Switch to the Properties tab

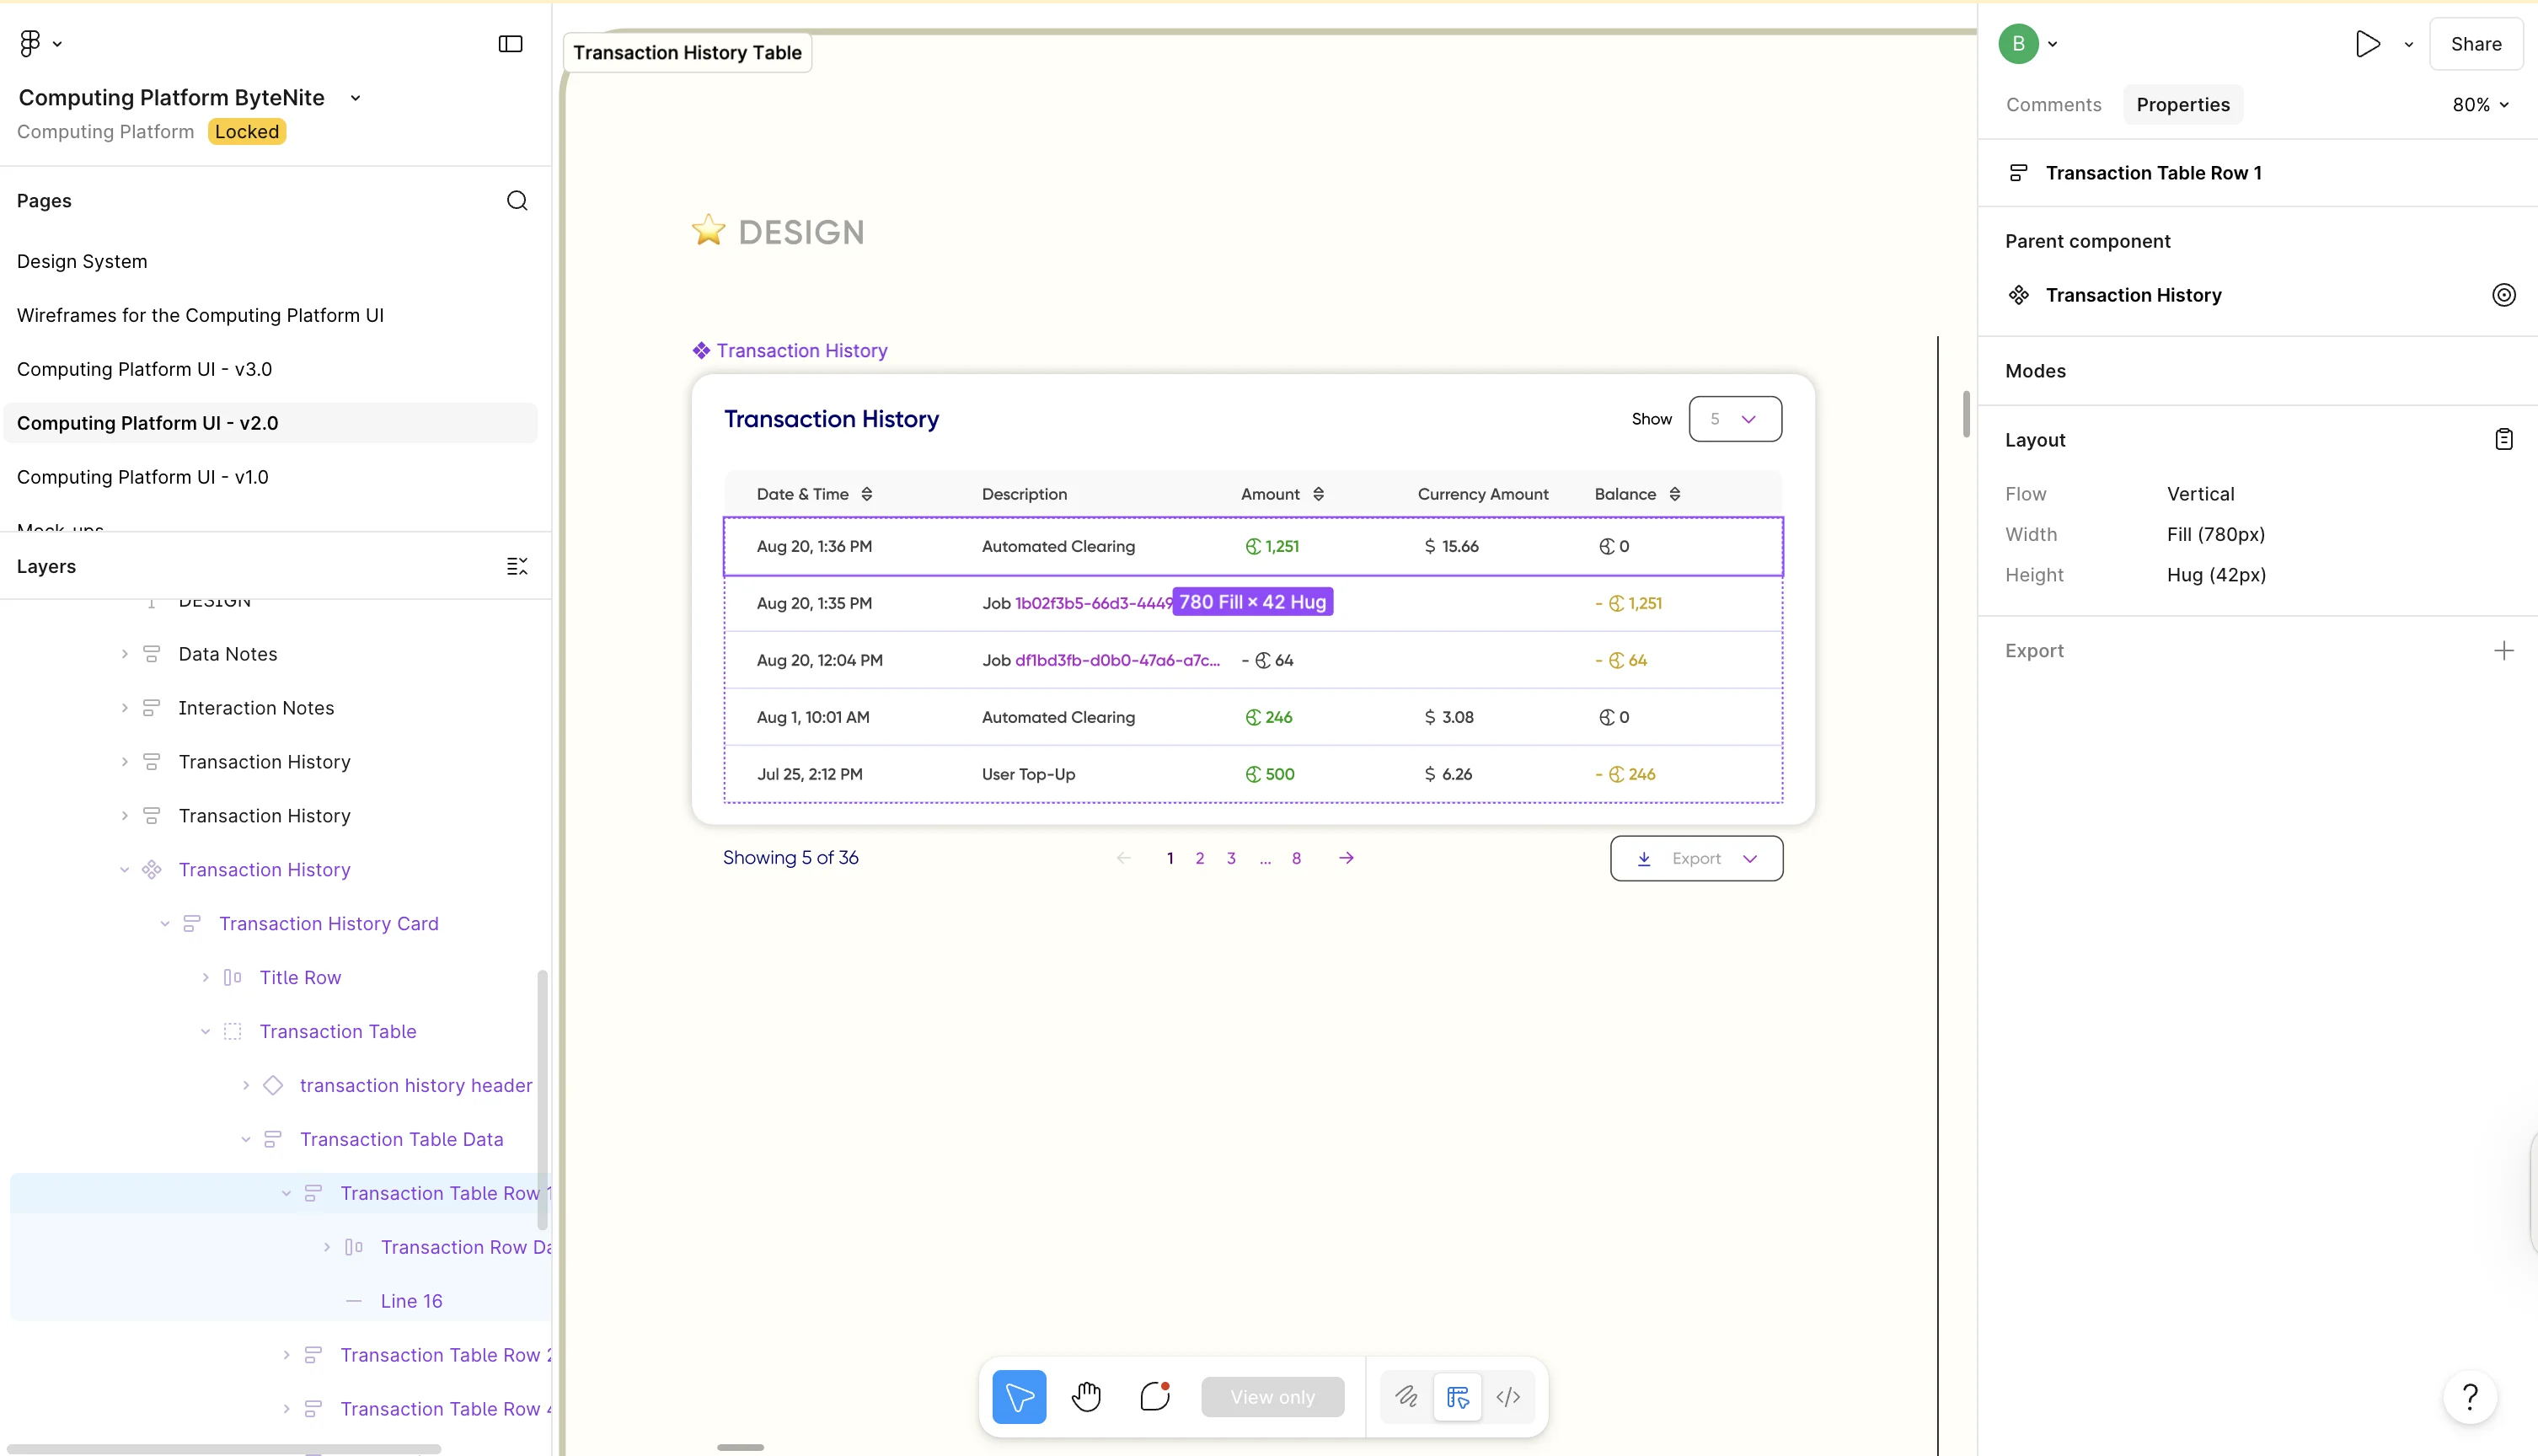[x=2182, y=105]
